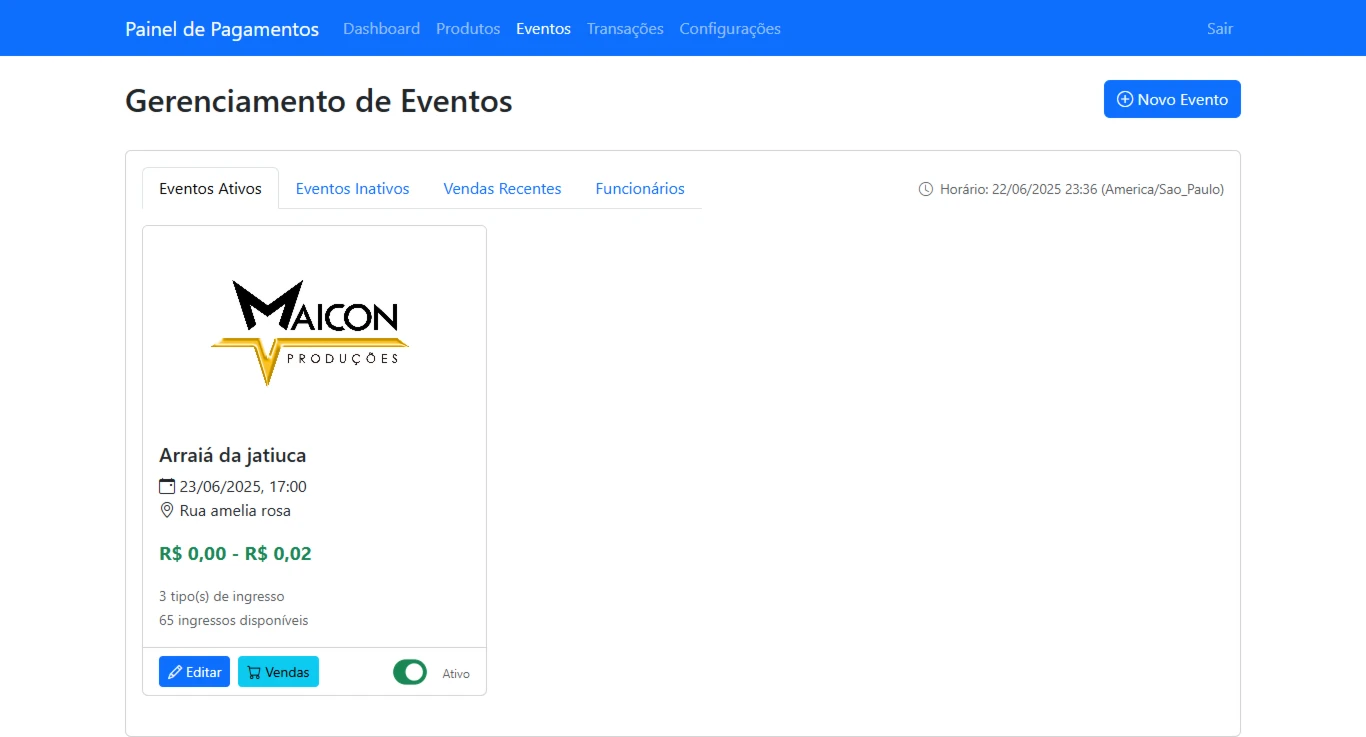Click the address text Rua amelia rosa
Screen dimensions: 1366x737
(x=235, y=510)
